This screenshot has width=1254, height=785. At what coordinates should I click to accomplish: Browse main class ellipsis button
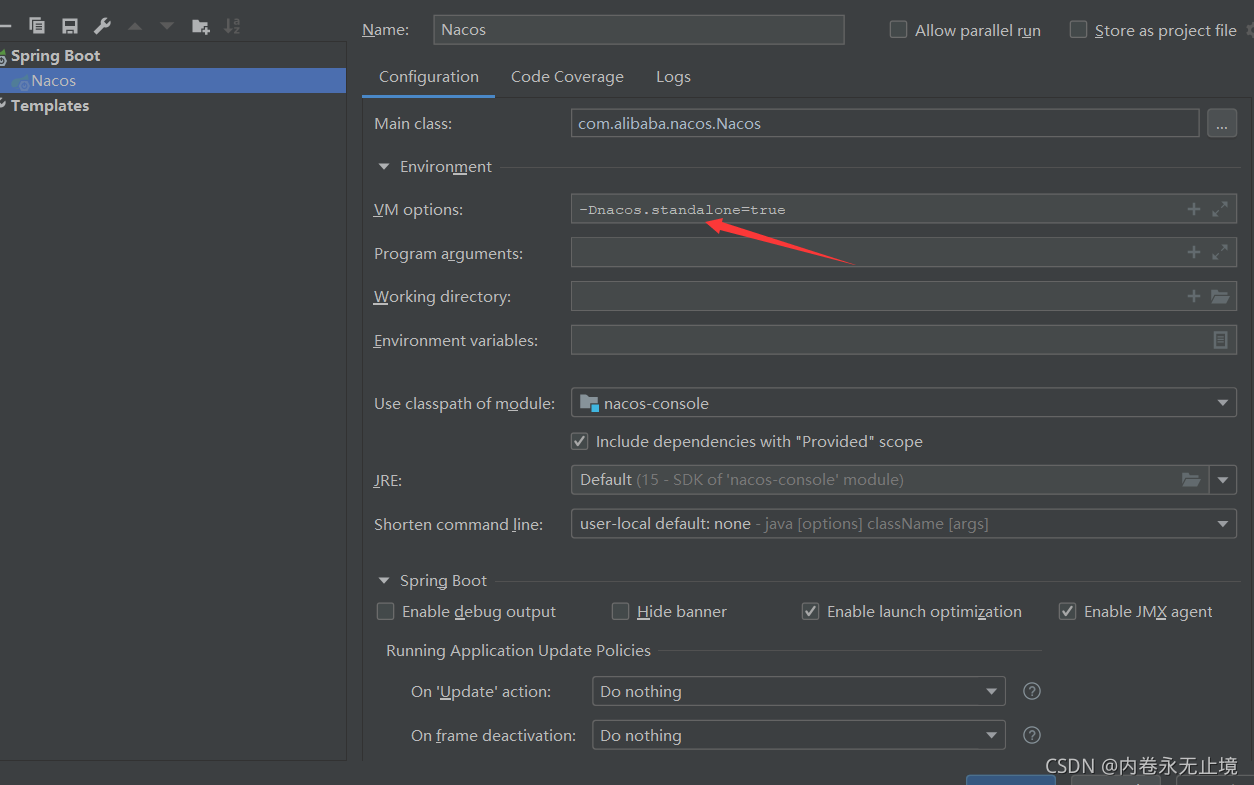[1222, 124]
